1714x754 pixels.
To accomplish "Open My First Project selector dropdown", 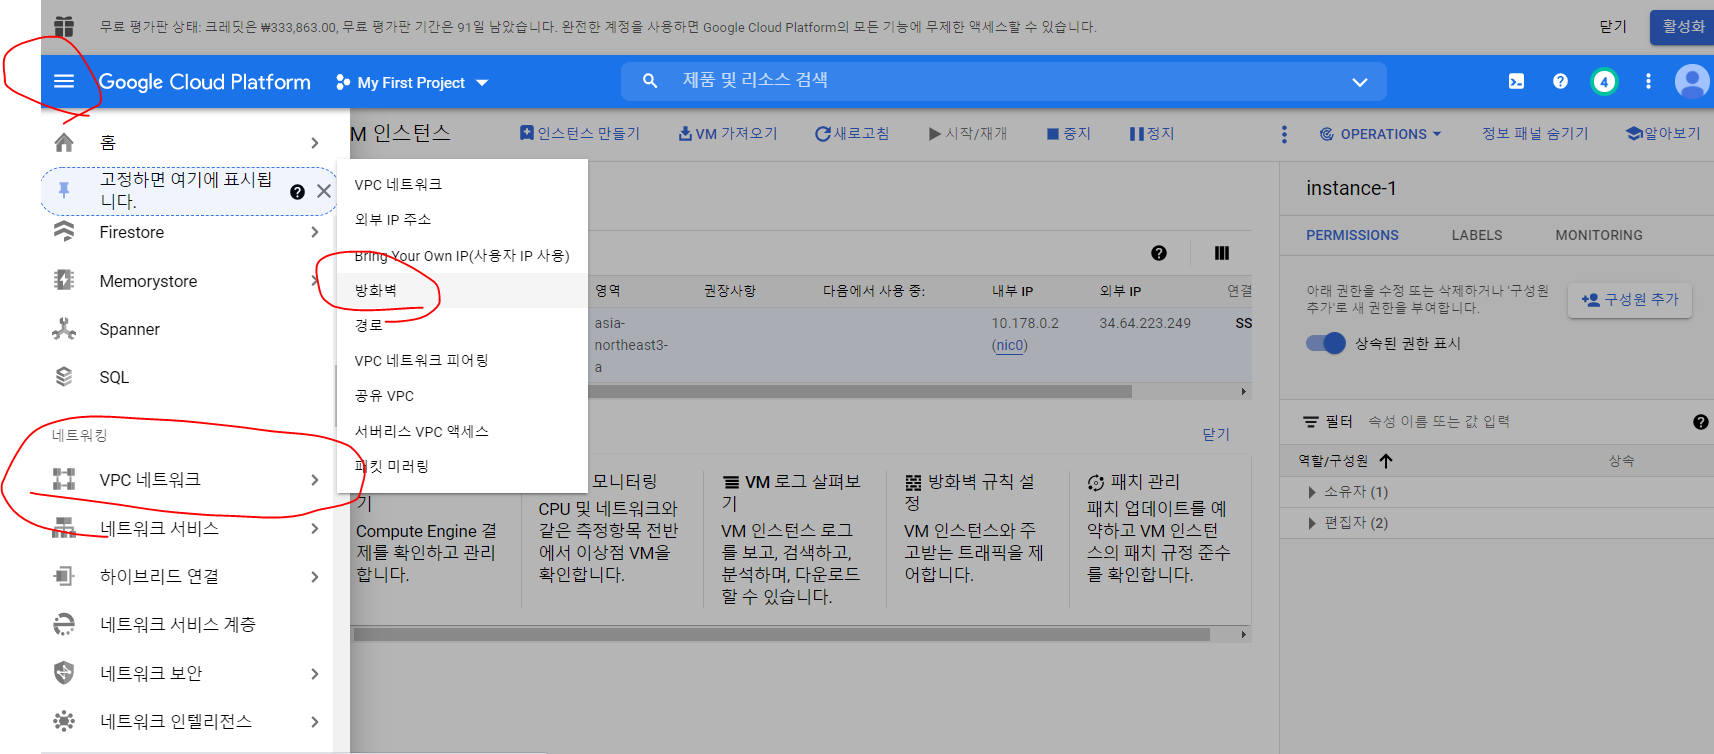I will click(x=412, y=82).
